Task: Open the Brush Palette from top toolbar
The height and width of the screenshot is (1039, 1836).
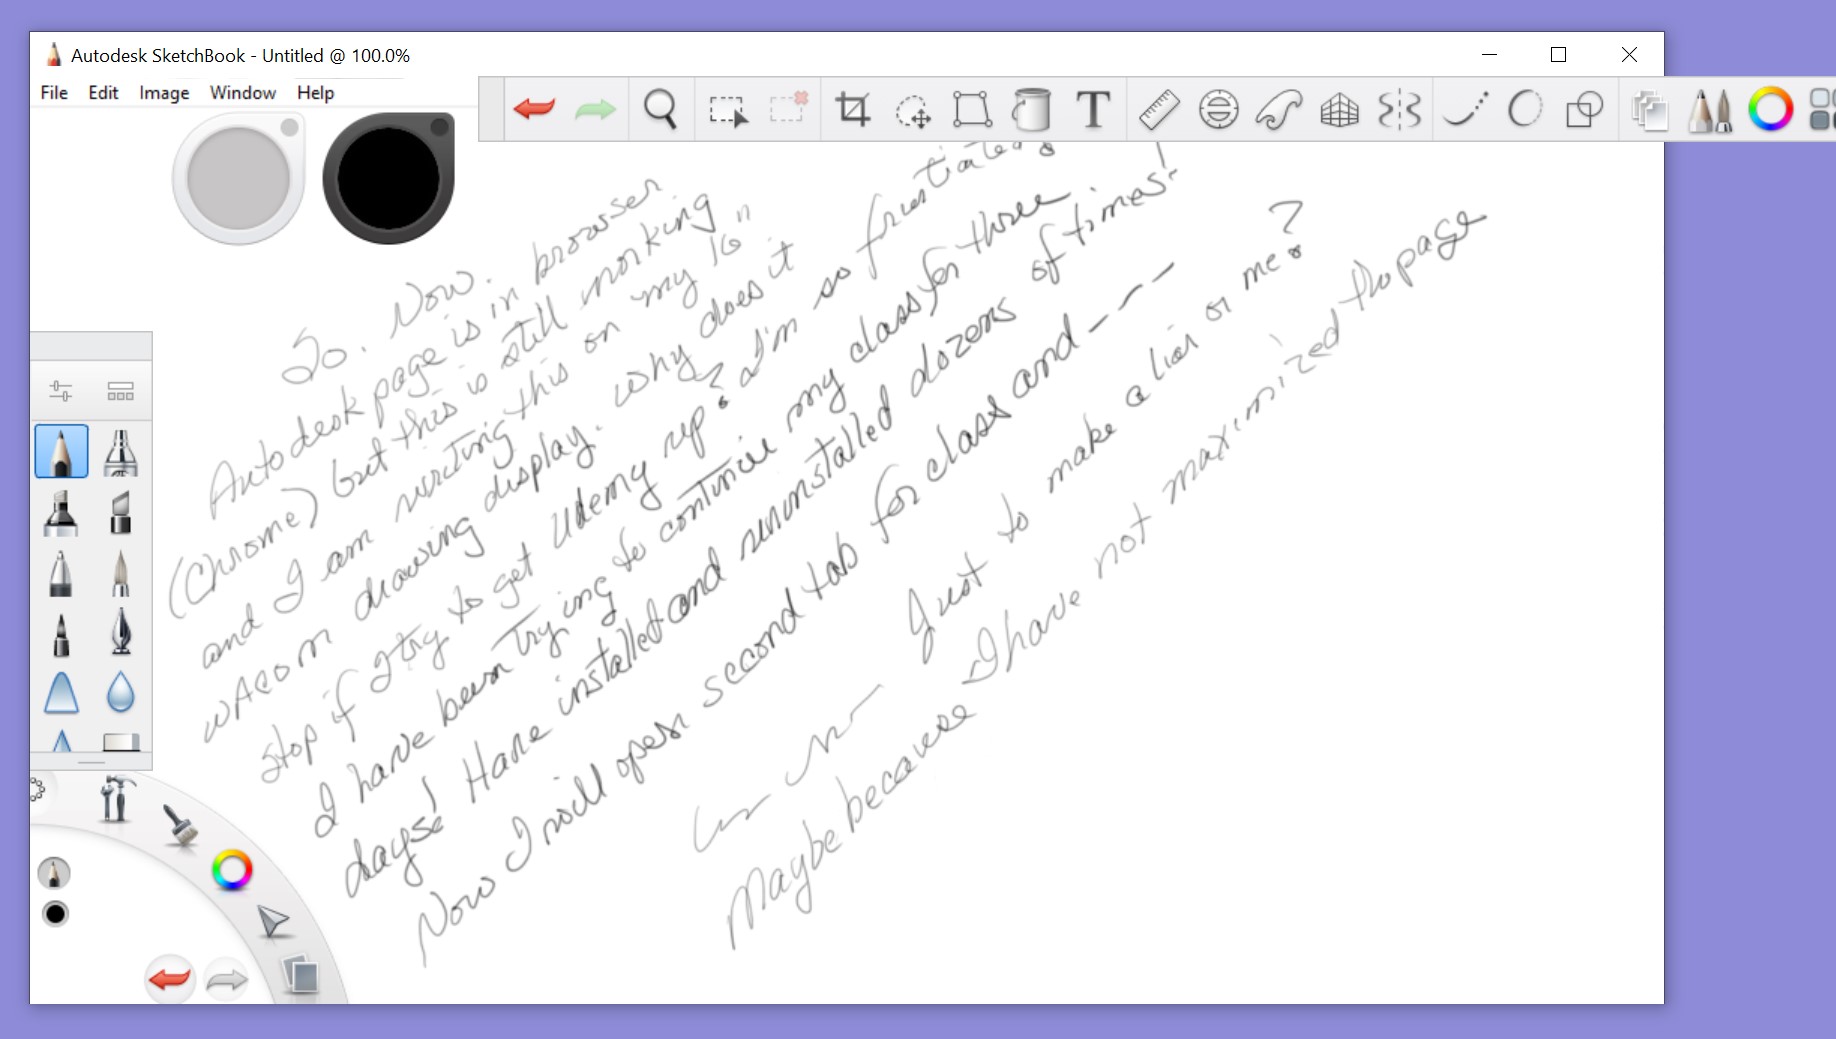Action: 1710,110
